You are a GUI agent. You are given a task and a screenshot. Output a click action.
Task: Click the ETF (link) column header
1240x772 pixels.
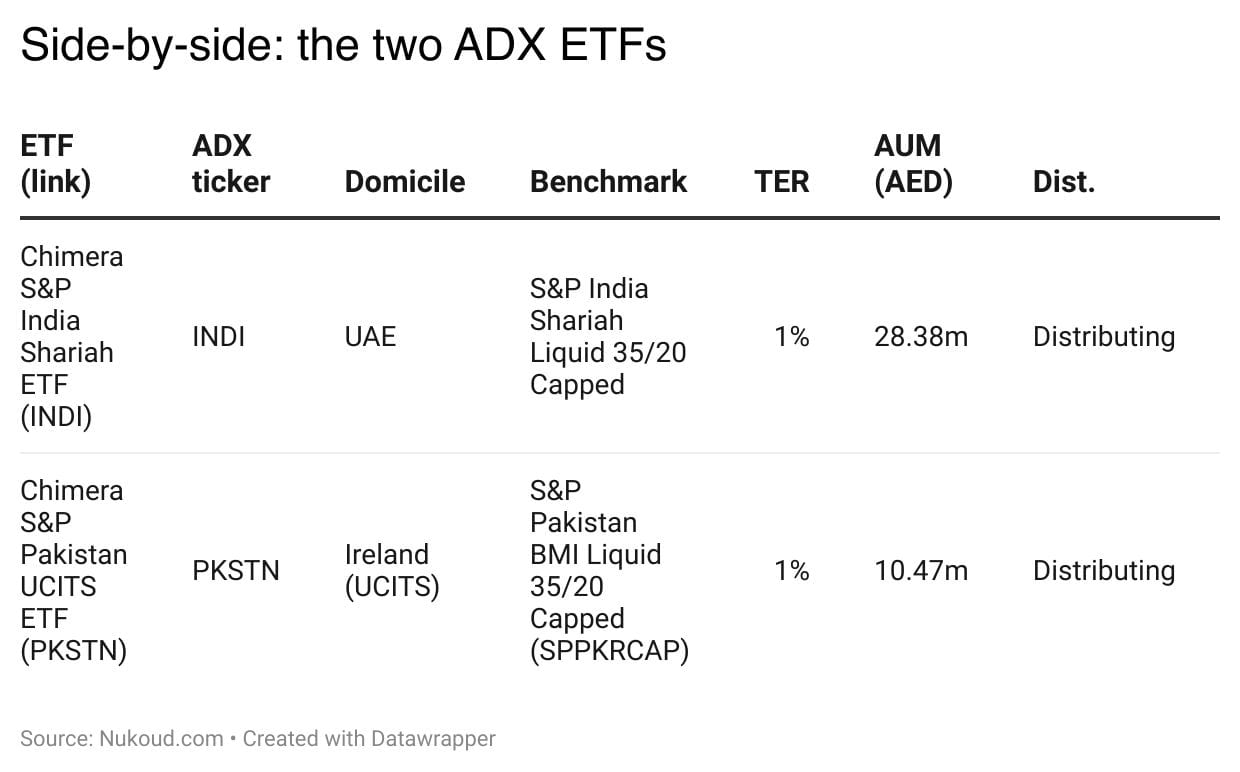[55, 164]
